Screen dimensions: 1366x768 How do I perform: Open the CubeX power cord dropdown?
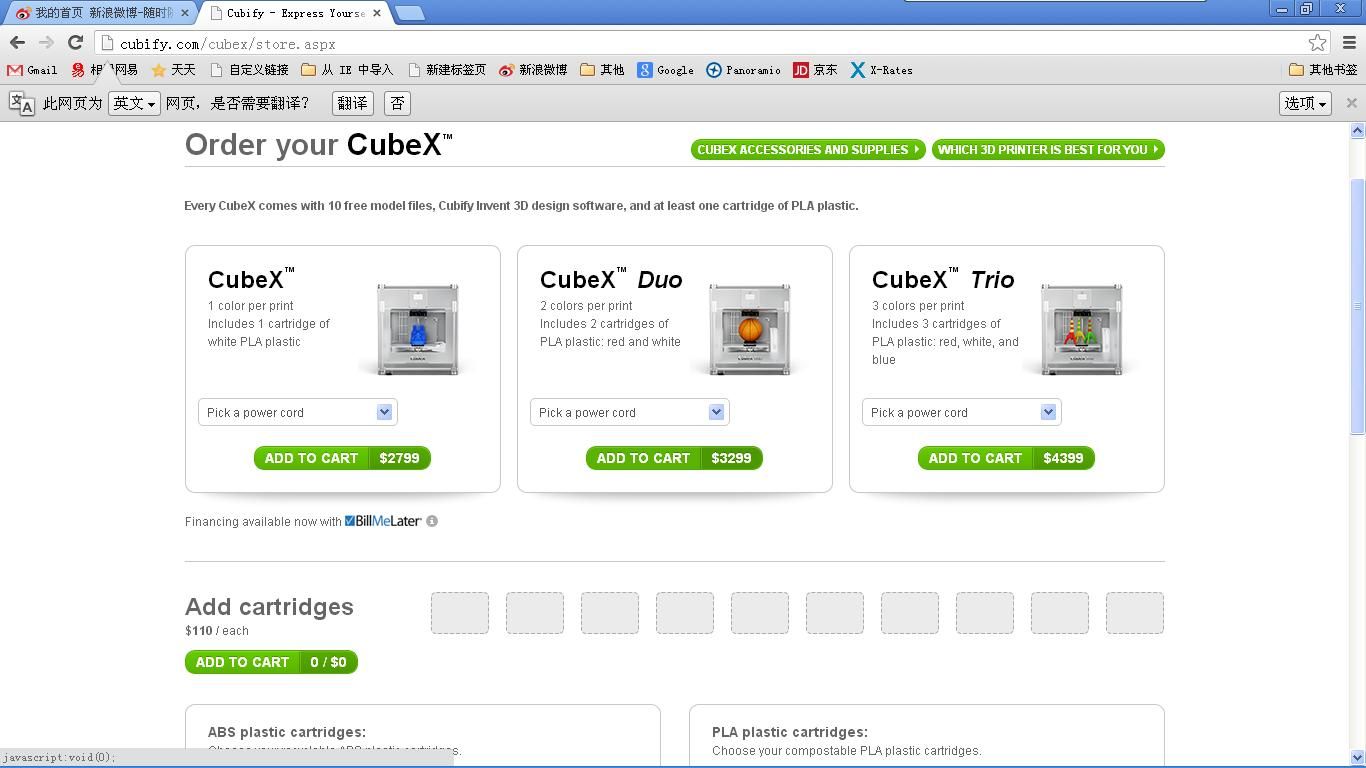click(298, 412)
